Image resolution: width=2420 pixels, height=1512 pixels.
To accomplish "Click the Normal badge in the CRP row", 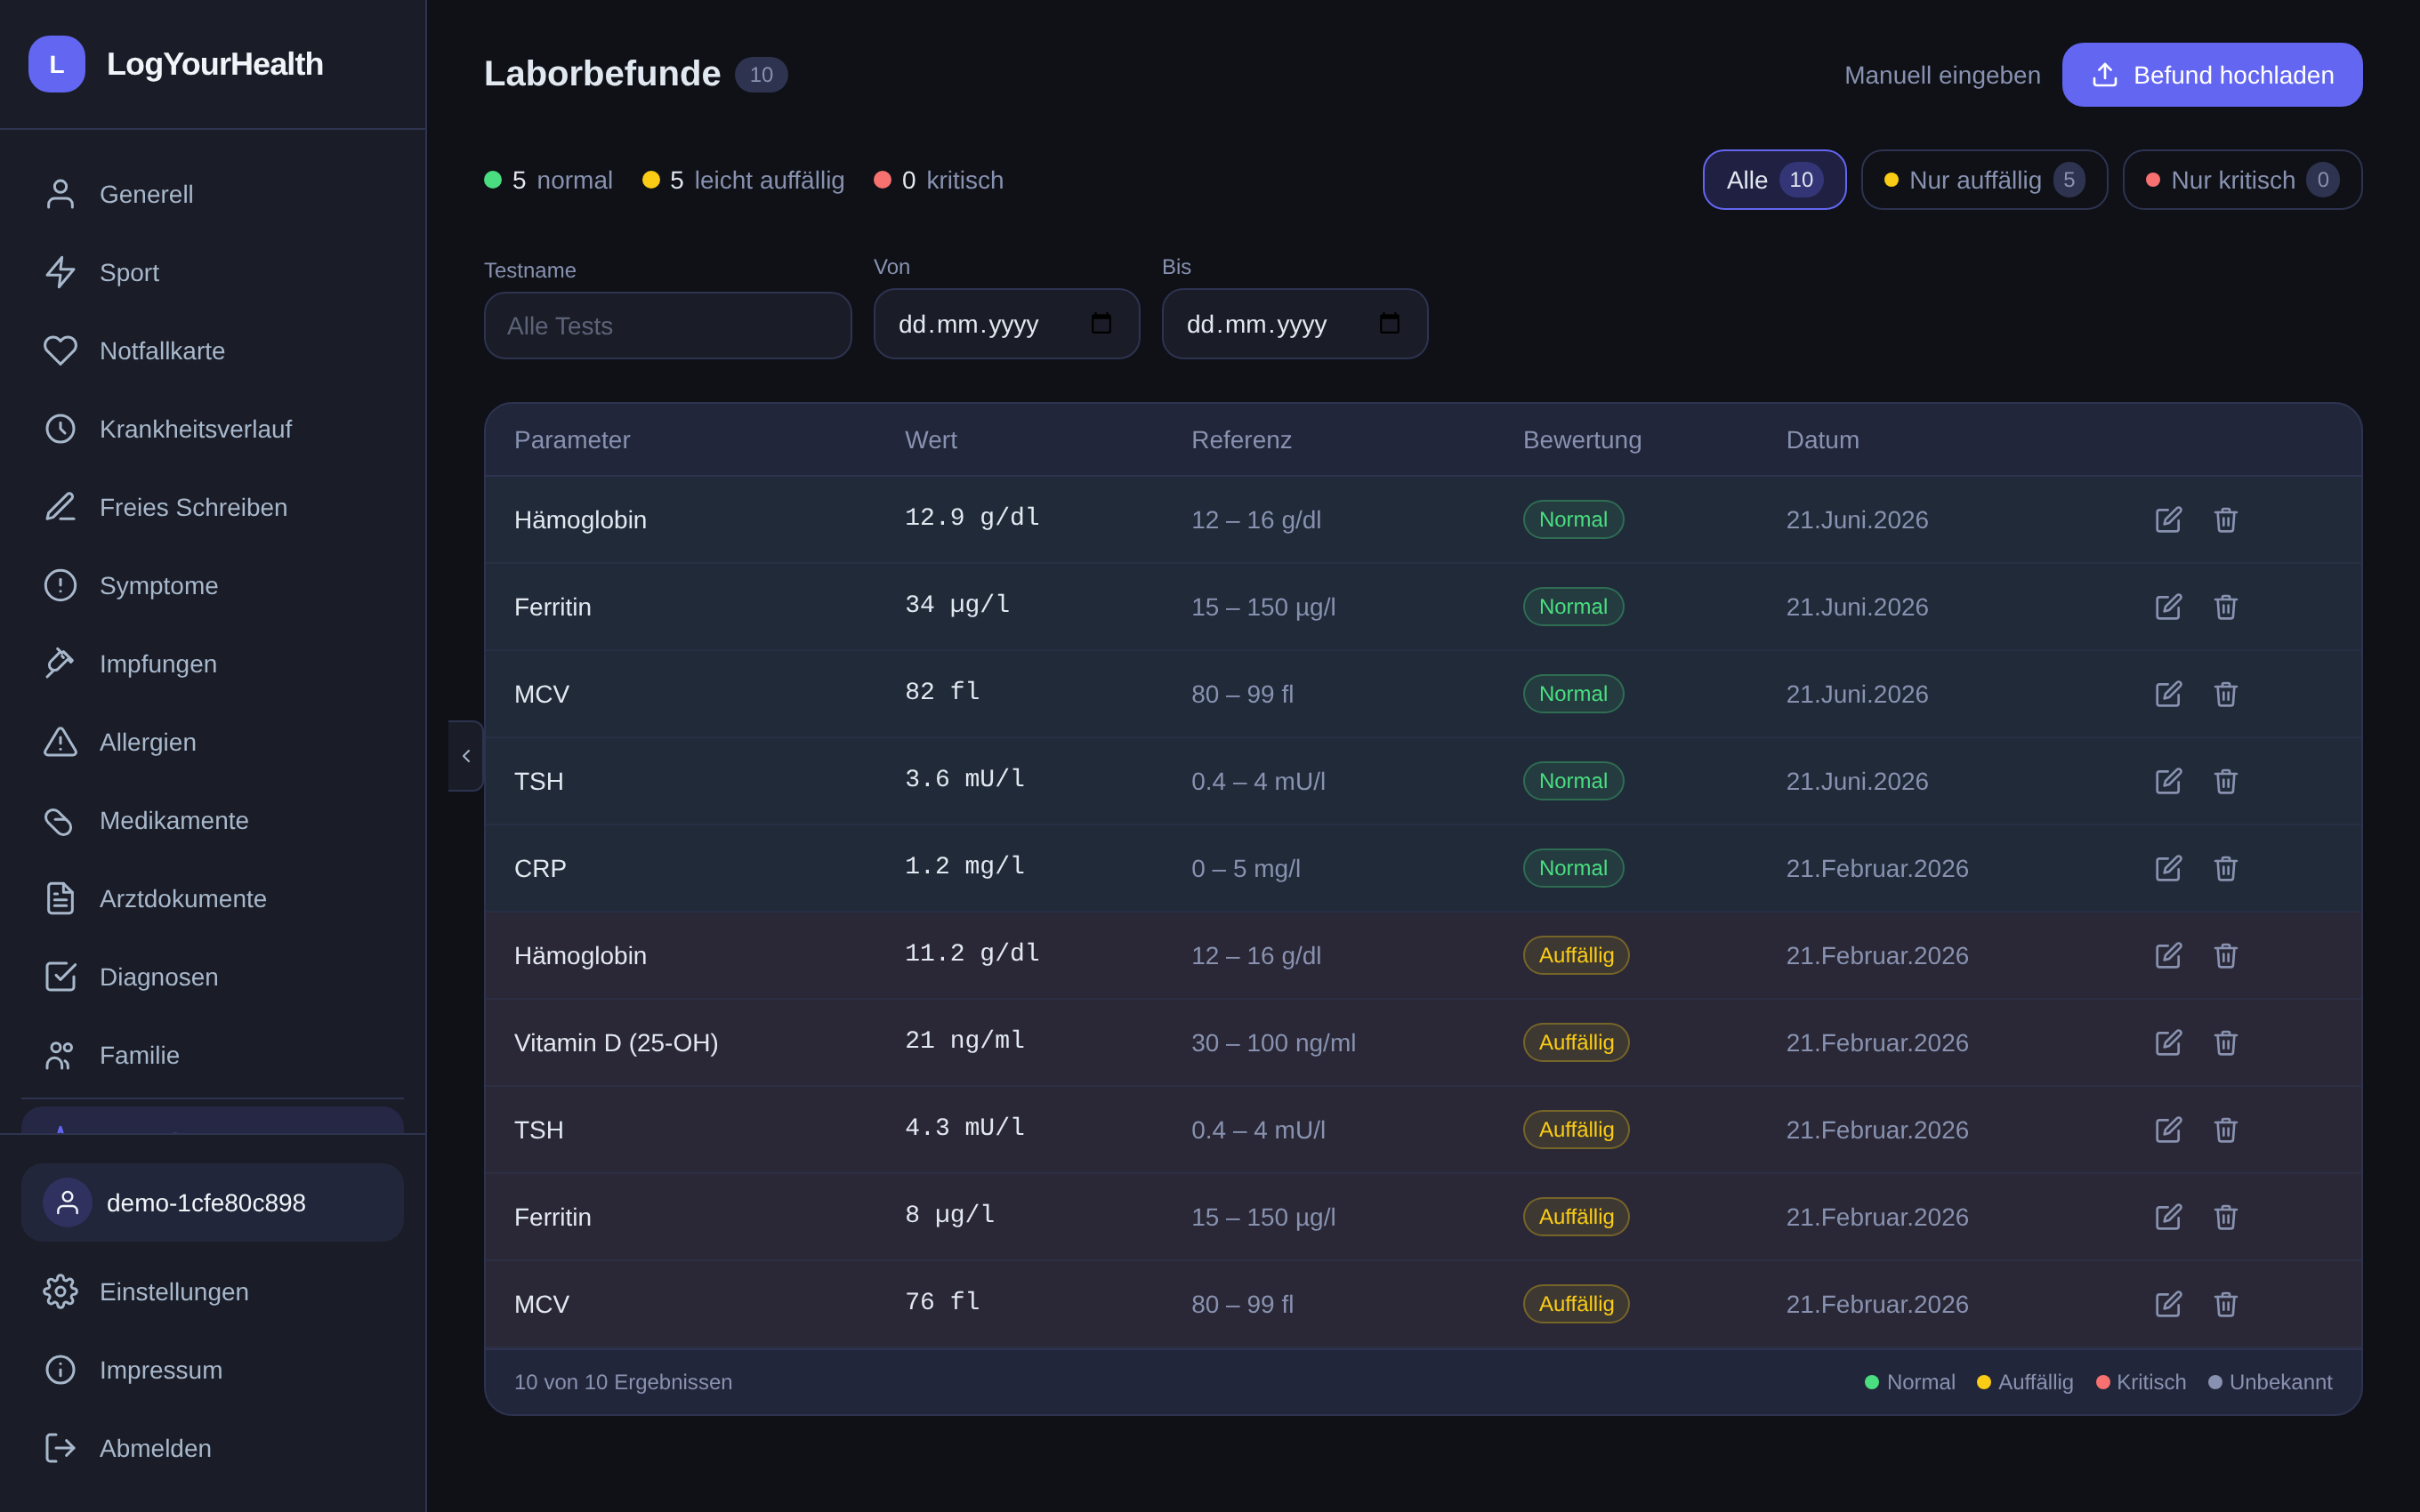I will click(x=1573, y=868).
